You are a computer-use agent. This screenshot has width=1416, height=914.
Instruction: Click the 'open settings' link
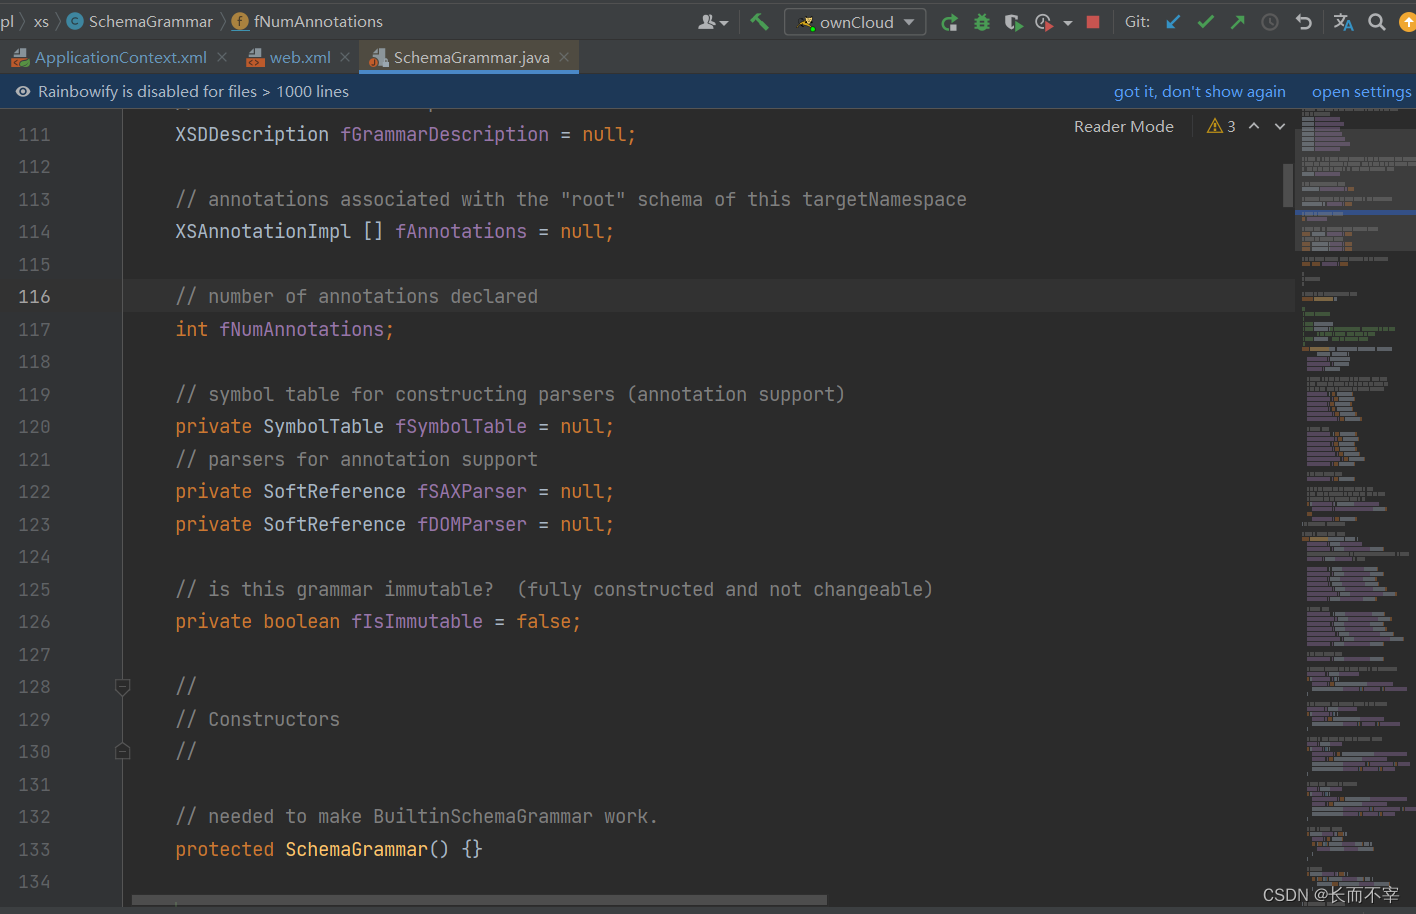(1361, 92)
